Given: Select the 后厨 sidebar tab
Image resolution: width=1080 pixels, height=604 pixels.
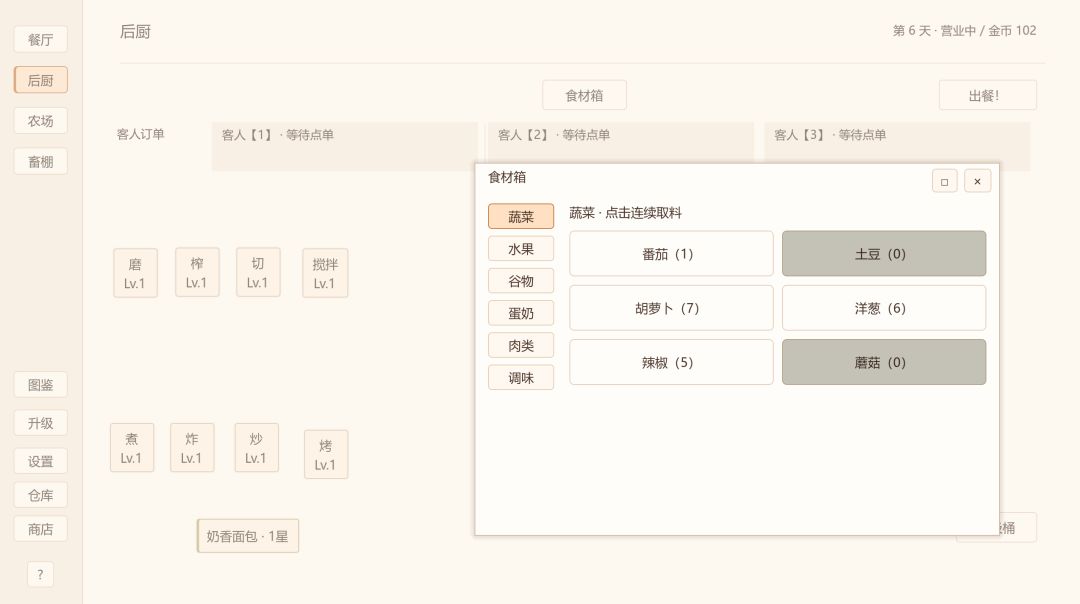Looking at the screenshot, I should 41,80.
